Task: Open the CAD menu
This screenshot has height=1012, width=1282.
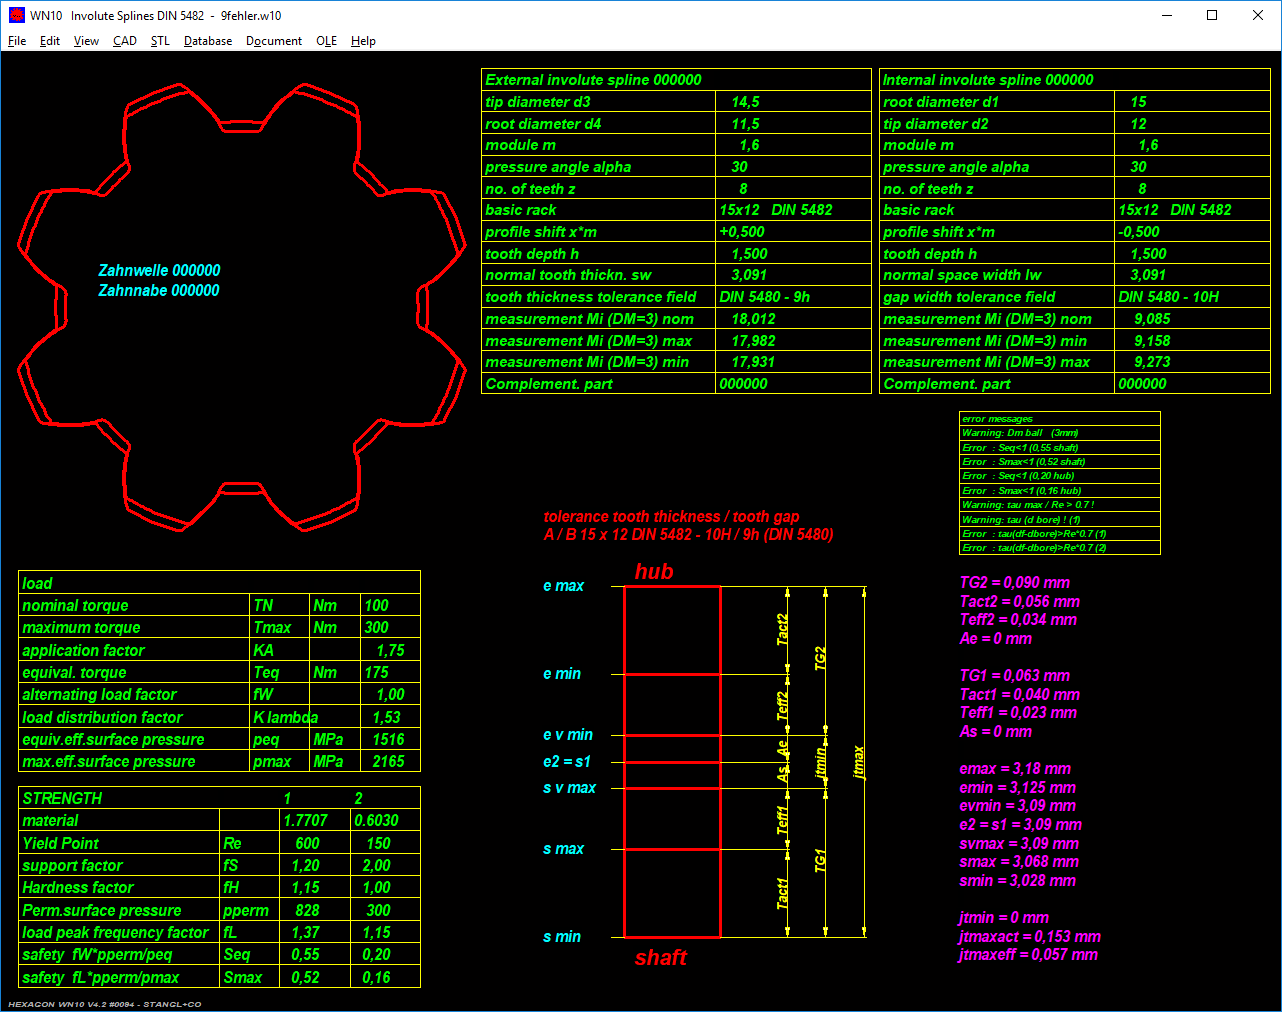Action: tap(125, 41)
